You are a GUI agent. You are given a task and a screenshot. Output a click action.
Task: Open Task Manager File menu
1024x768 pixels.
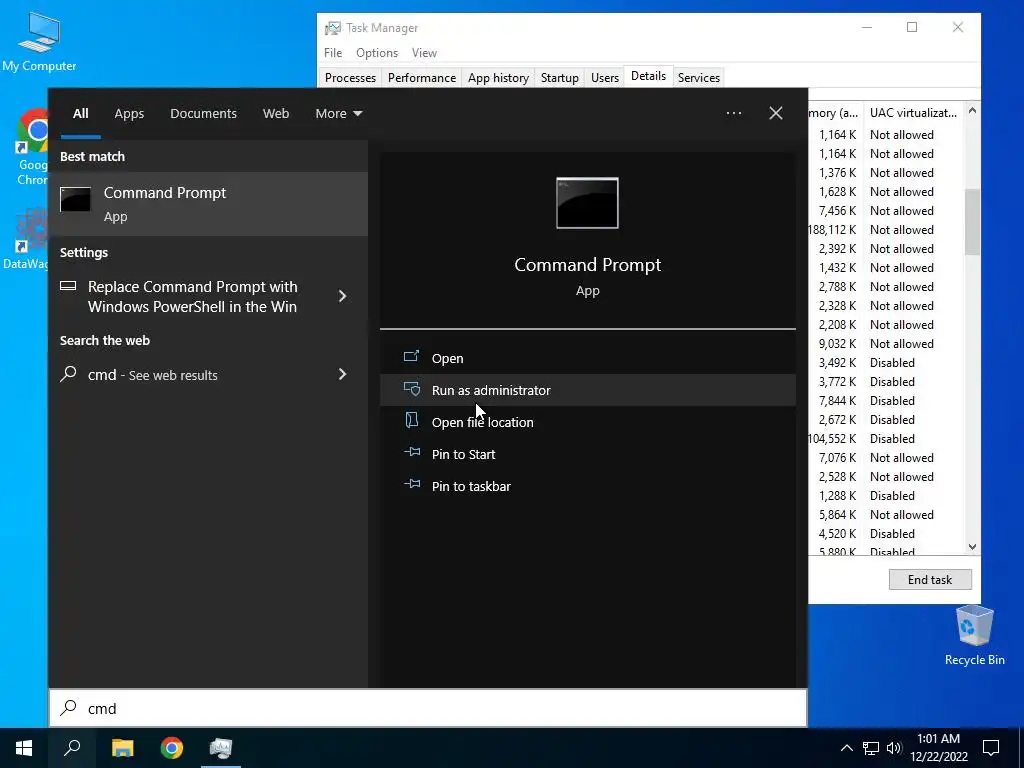pos(332,53)
